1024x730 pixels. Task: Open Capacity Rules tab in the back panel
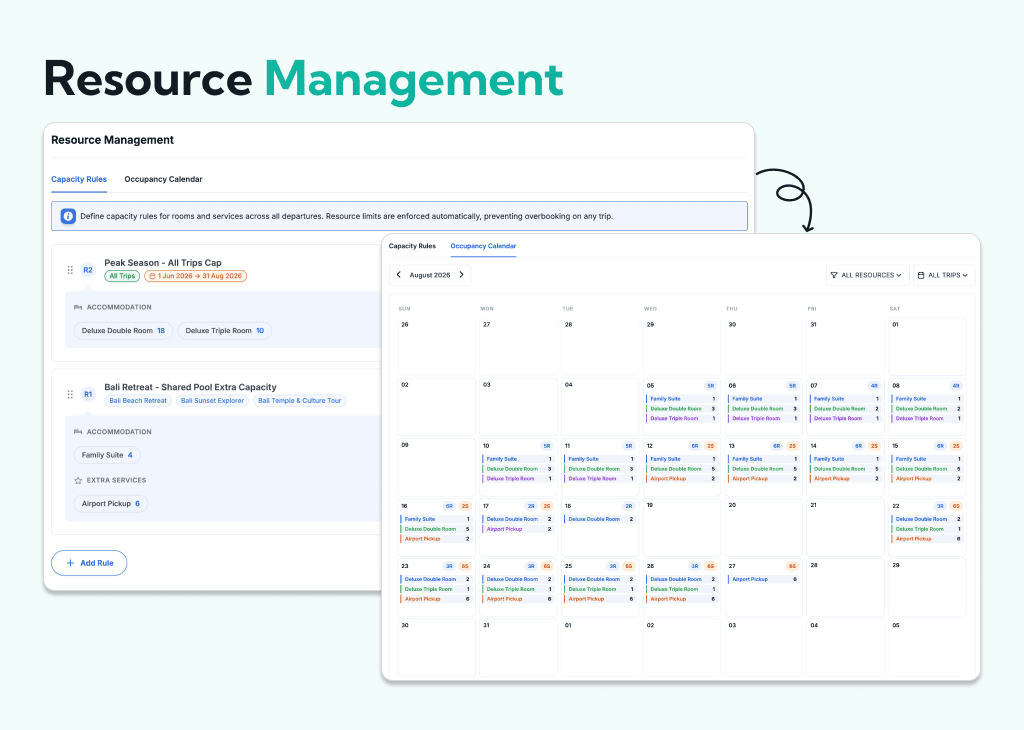click(x=79, y=179)
